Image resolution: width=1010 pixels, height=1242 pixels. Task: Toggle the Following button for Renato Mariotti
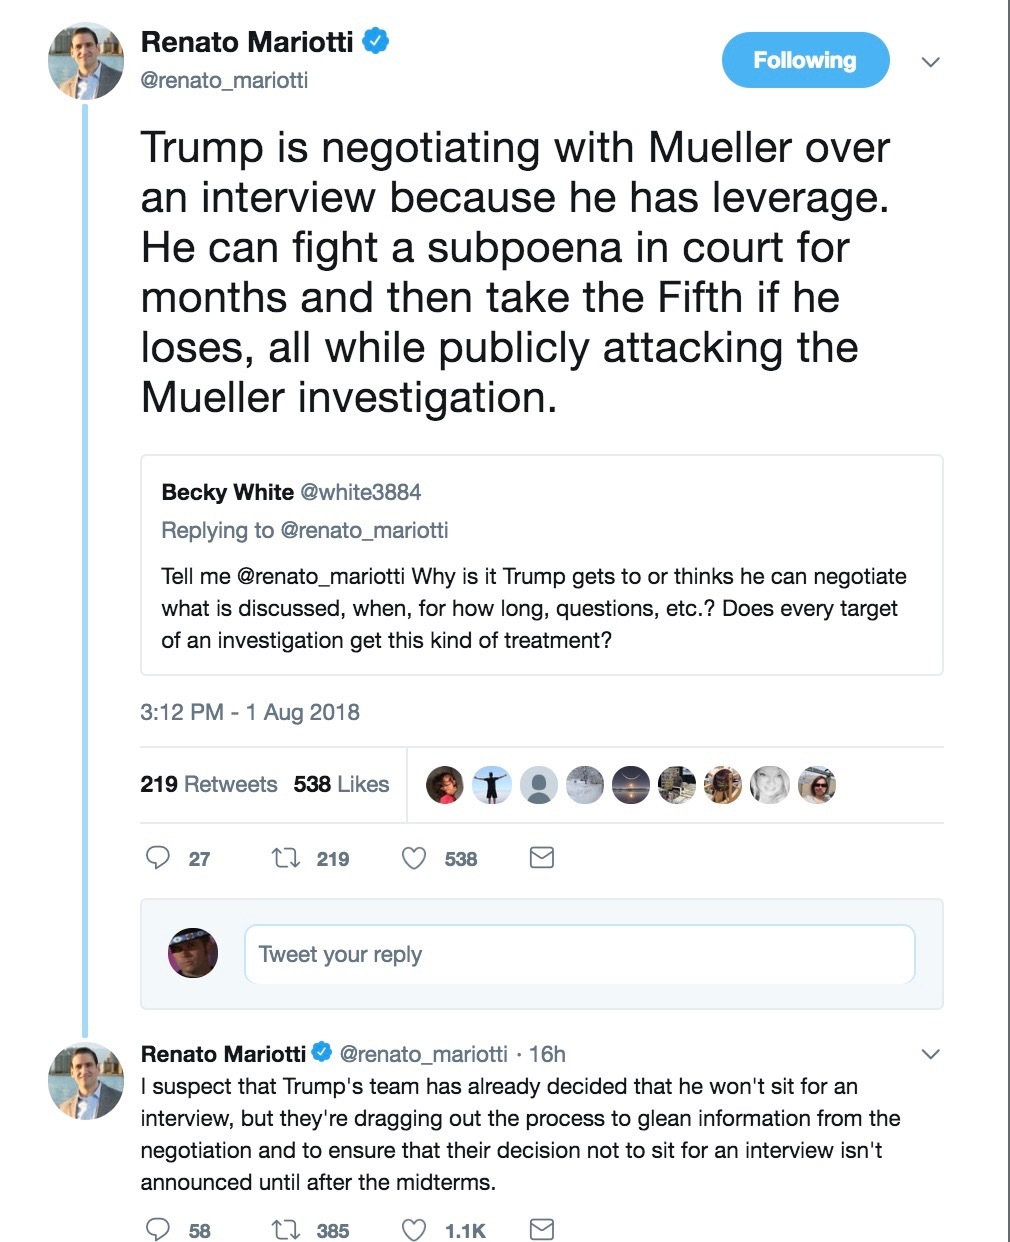tap(805, 60)
